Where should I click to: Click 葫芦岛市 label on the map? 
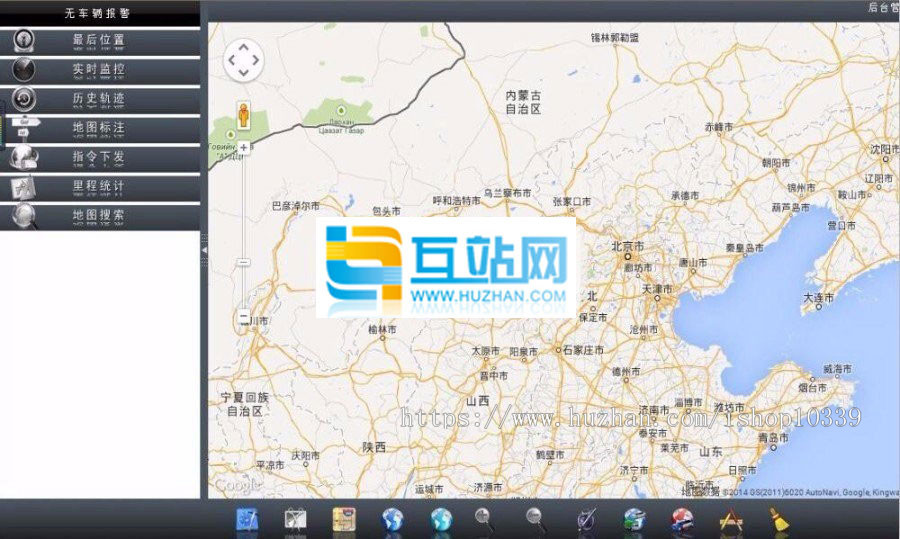tap(790, 207)
